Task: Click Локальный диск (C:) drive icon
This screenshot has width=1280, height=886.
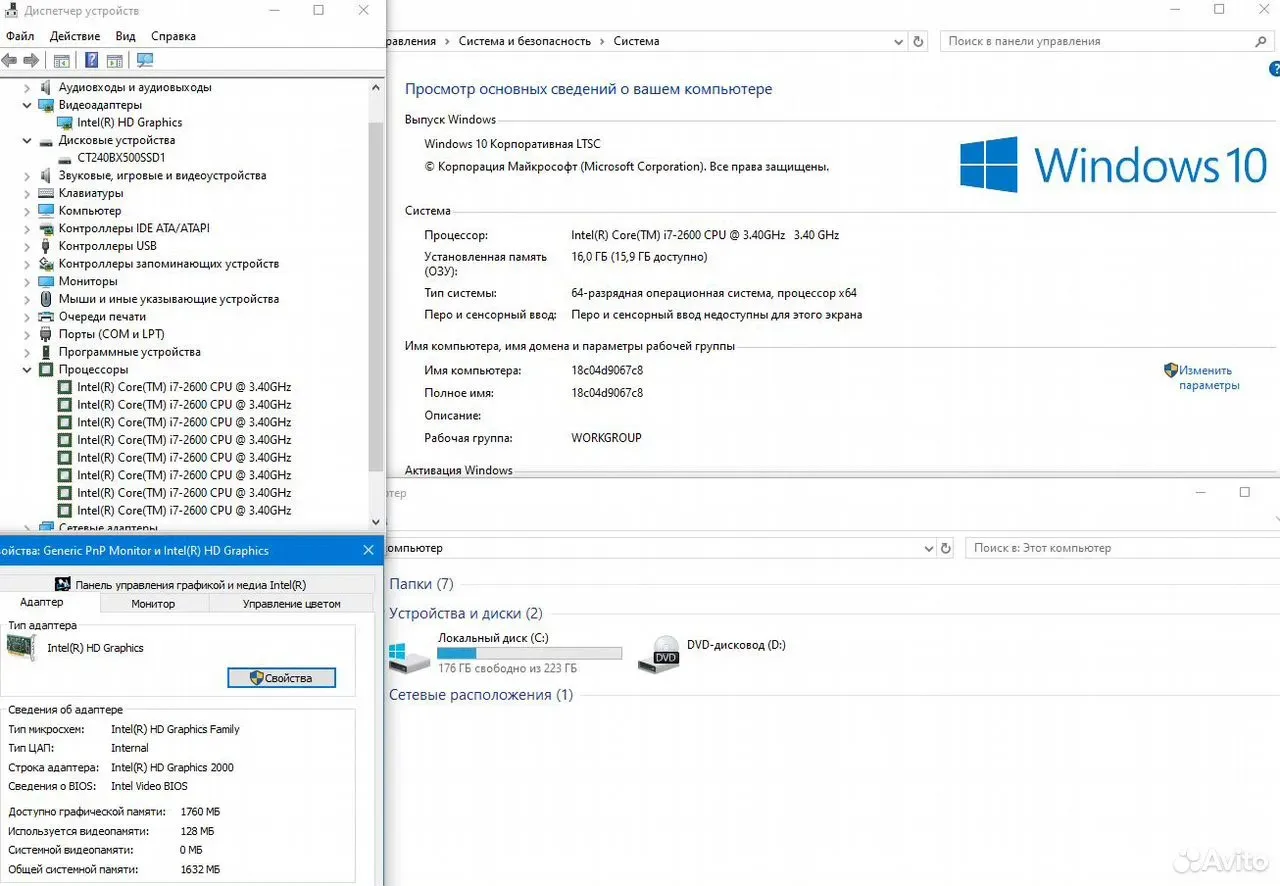Action: click(409, 656)
